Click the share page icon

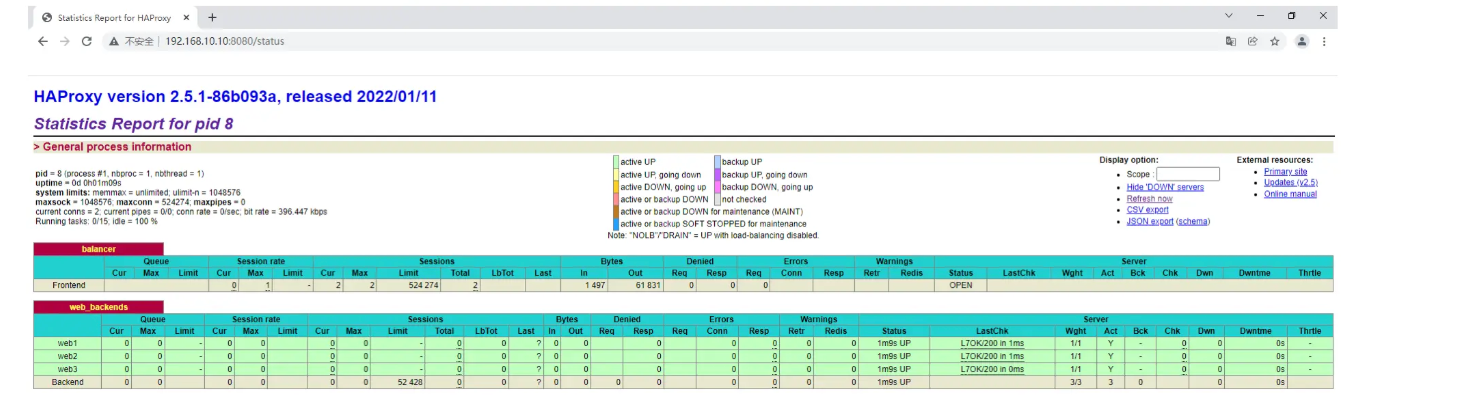click(x=1252, y=41)
